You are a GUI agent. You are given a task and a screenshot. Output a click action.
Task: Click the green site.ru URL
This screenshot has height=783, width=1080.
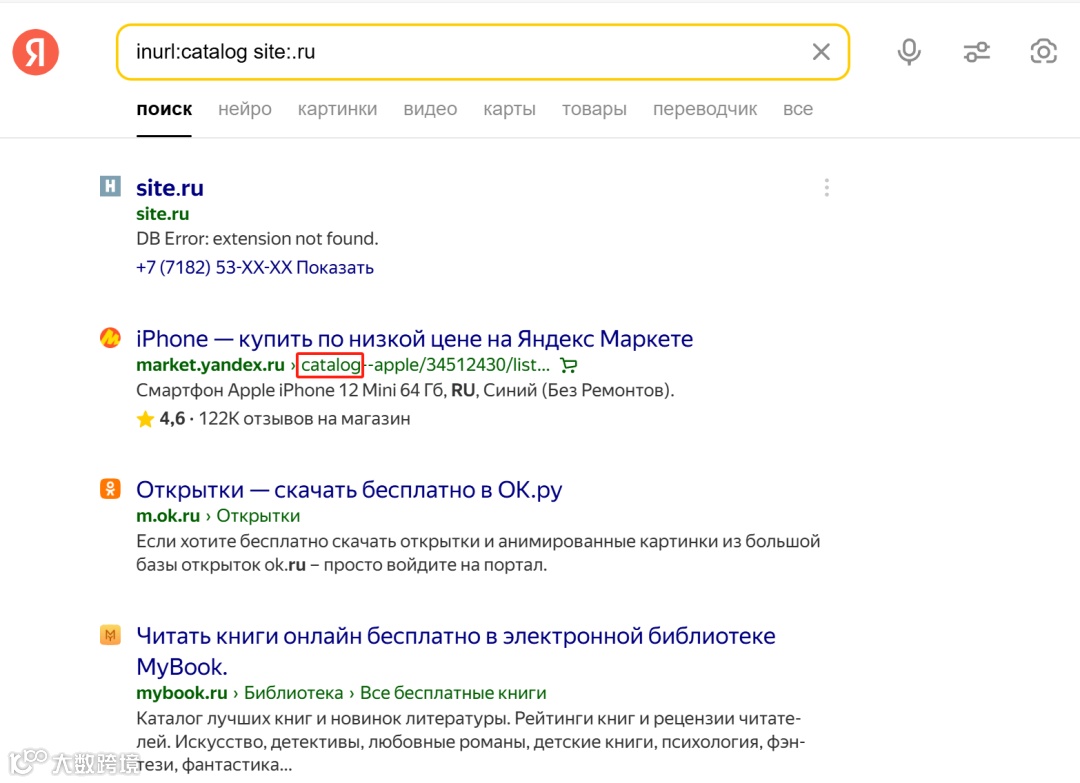click(163, 214)
